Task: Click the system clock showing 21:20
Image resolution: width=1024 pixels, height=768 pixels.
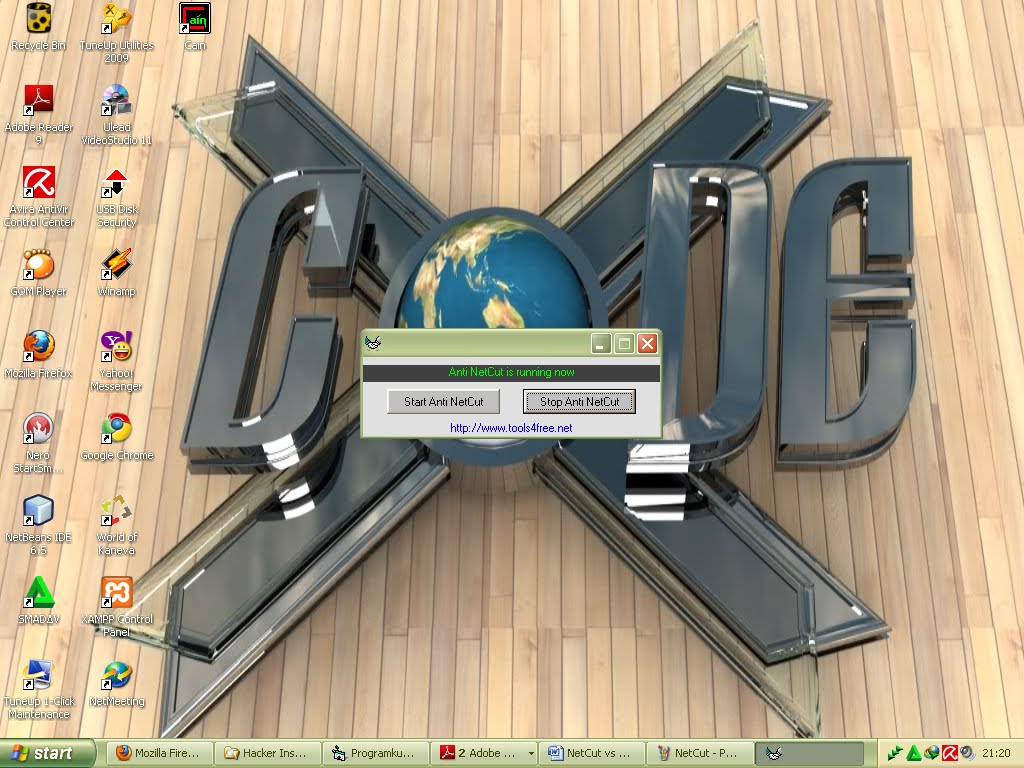Action: pyautogui.click(x=996, y=753)
